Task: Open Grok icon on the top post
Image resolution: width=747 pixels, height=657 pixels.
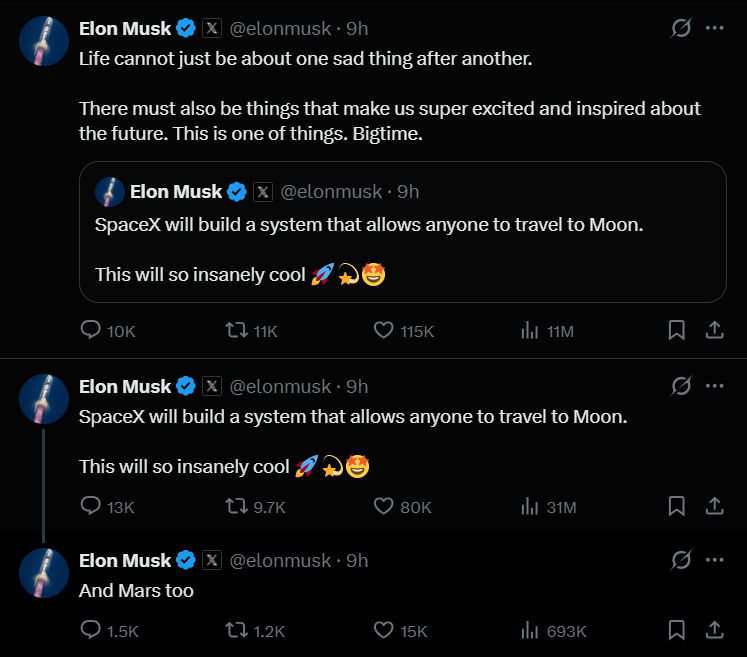Action: pos(681,29)
